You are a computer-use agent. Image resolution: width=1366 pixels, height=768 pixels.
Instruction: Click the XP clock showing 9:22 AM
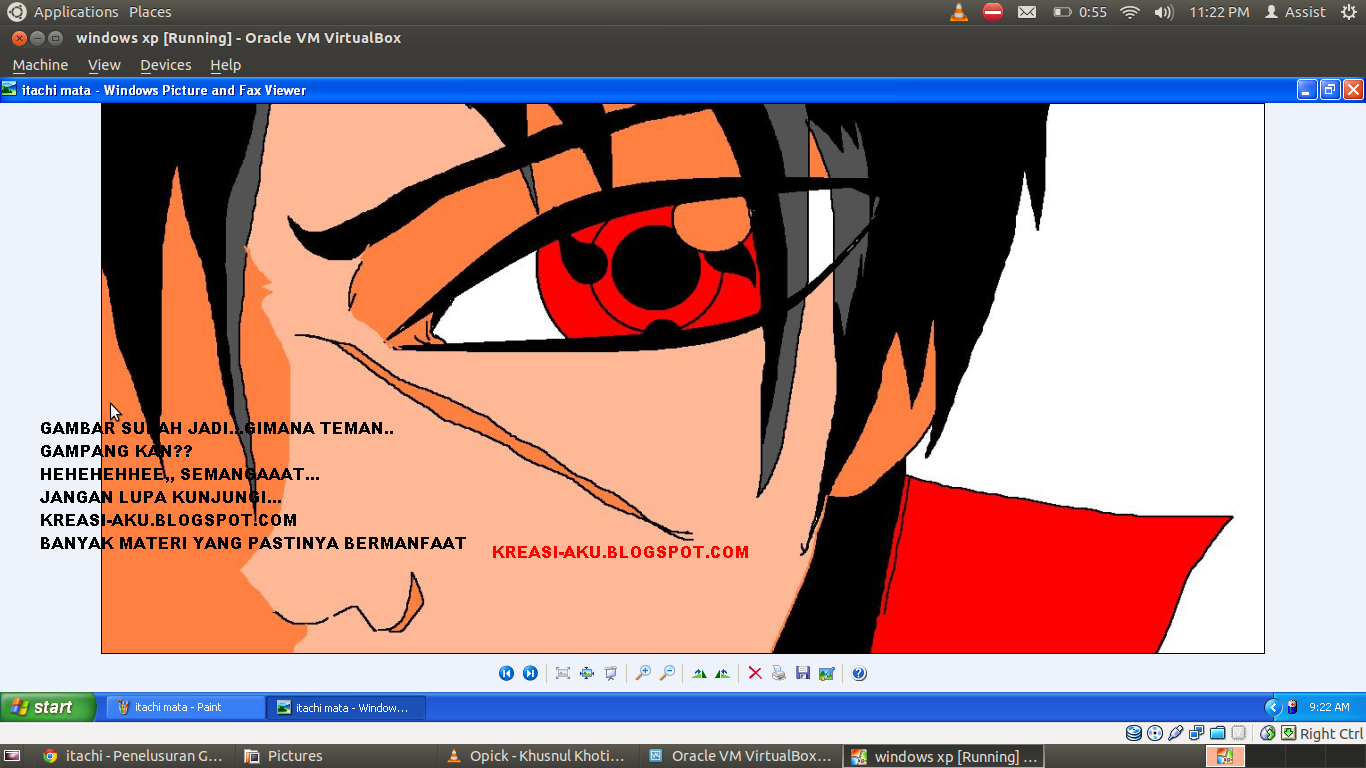tap(1329, 707)
